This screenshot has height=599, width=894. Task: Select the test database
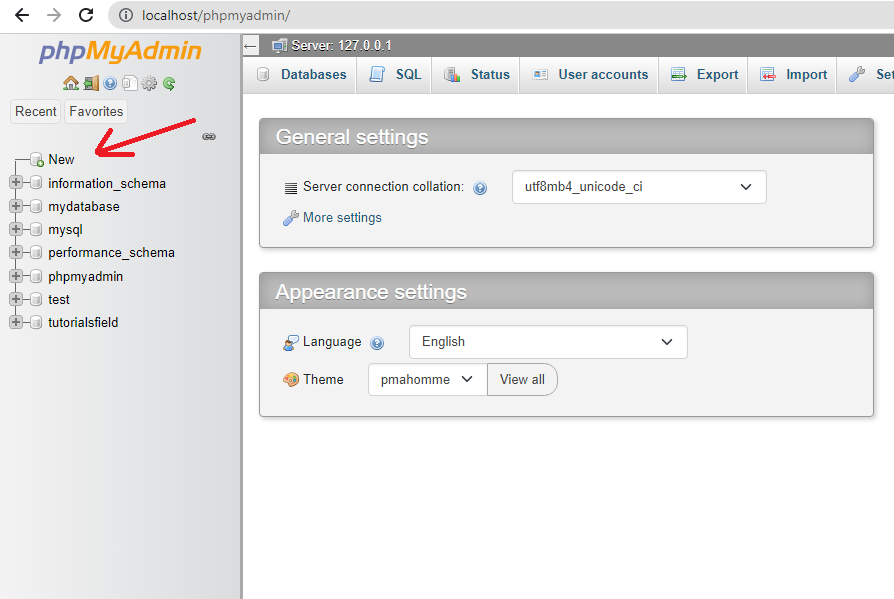click(59, 299)
